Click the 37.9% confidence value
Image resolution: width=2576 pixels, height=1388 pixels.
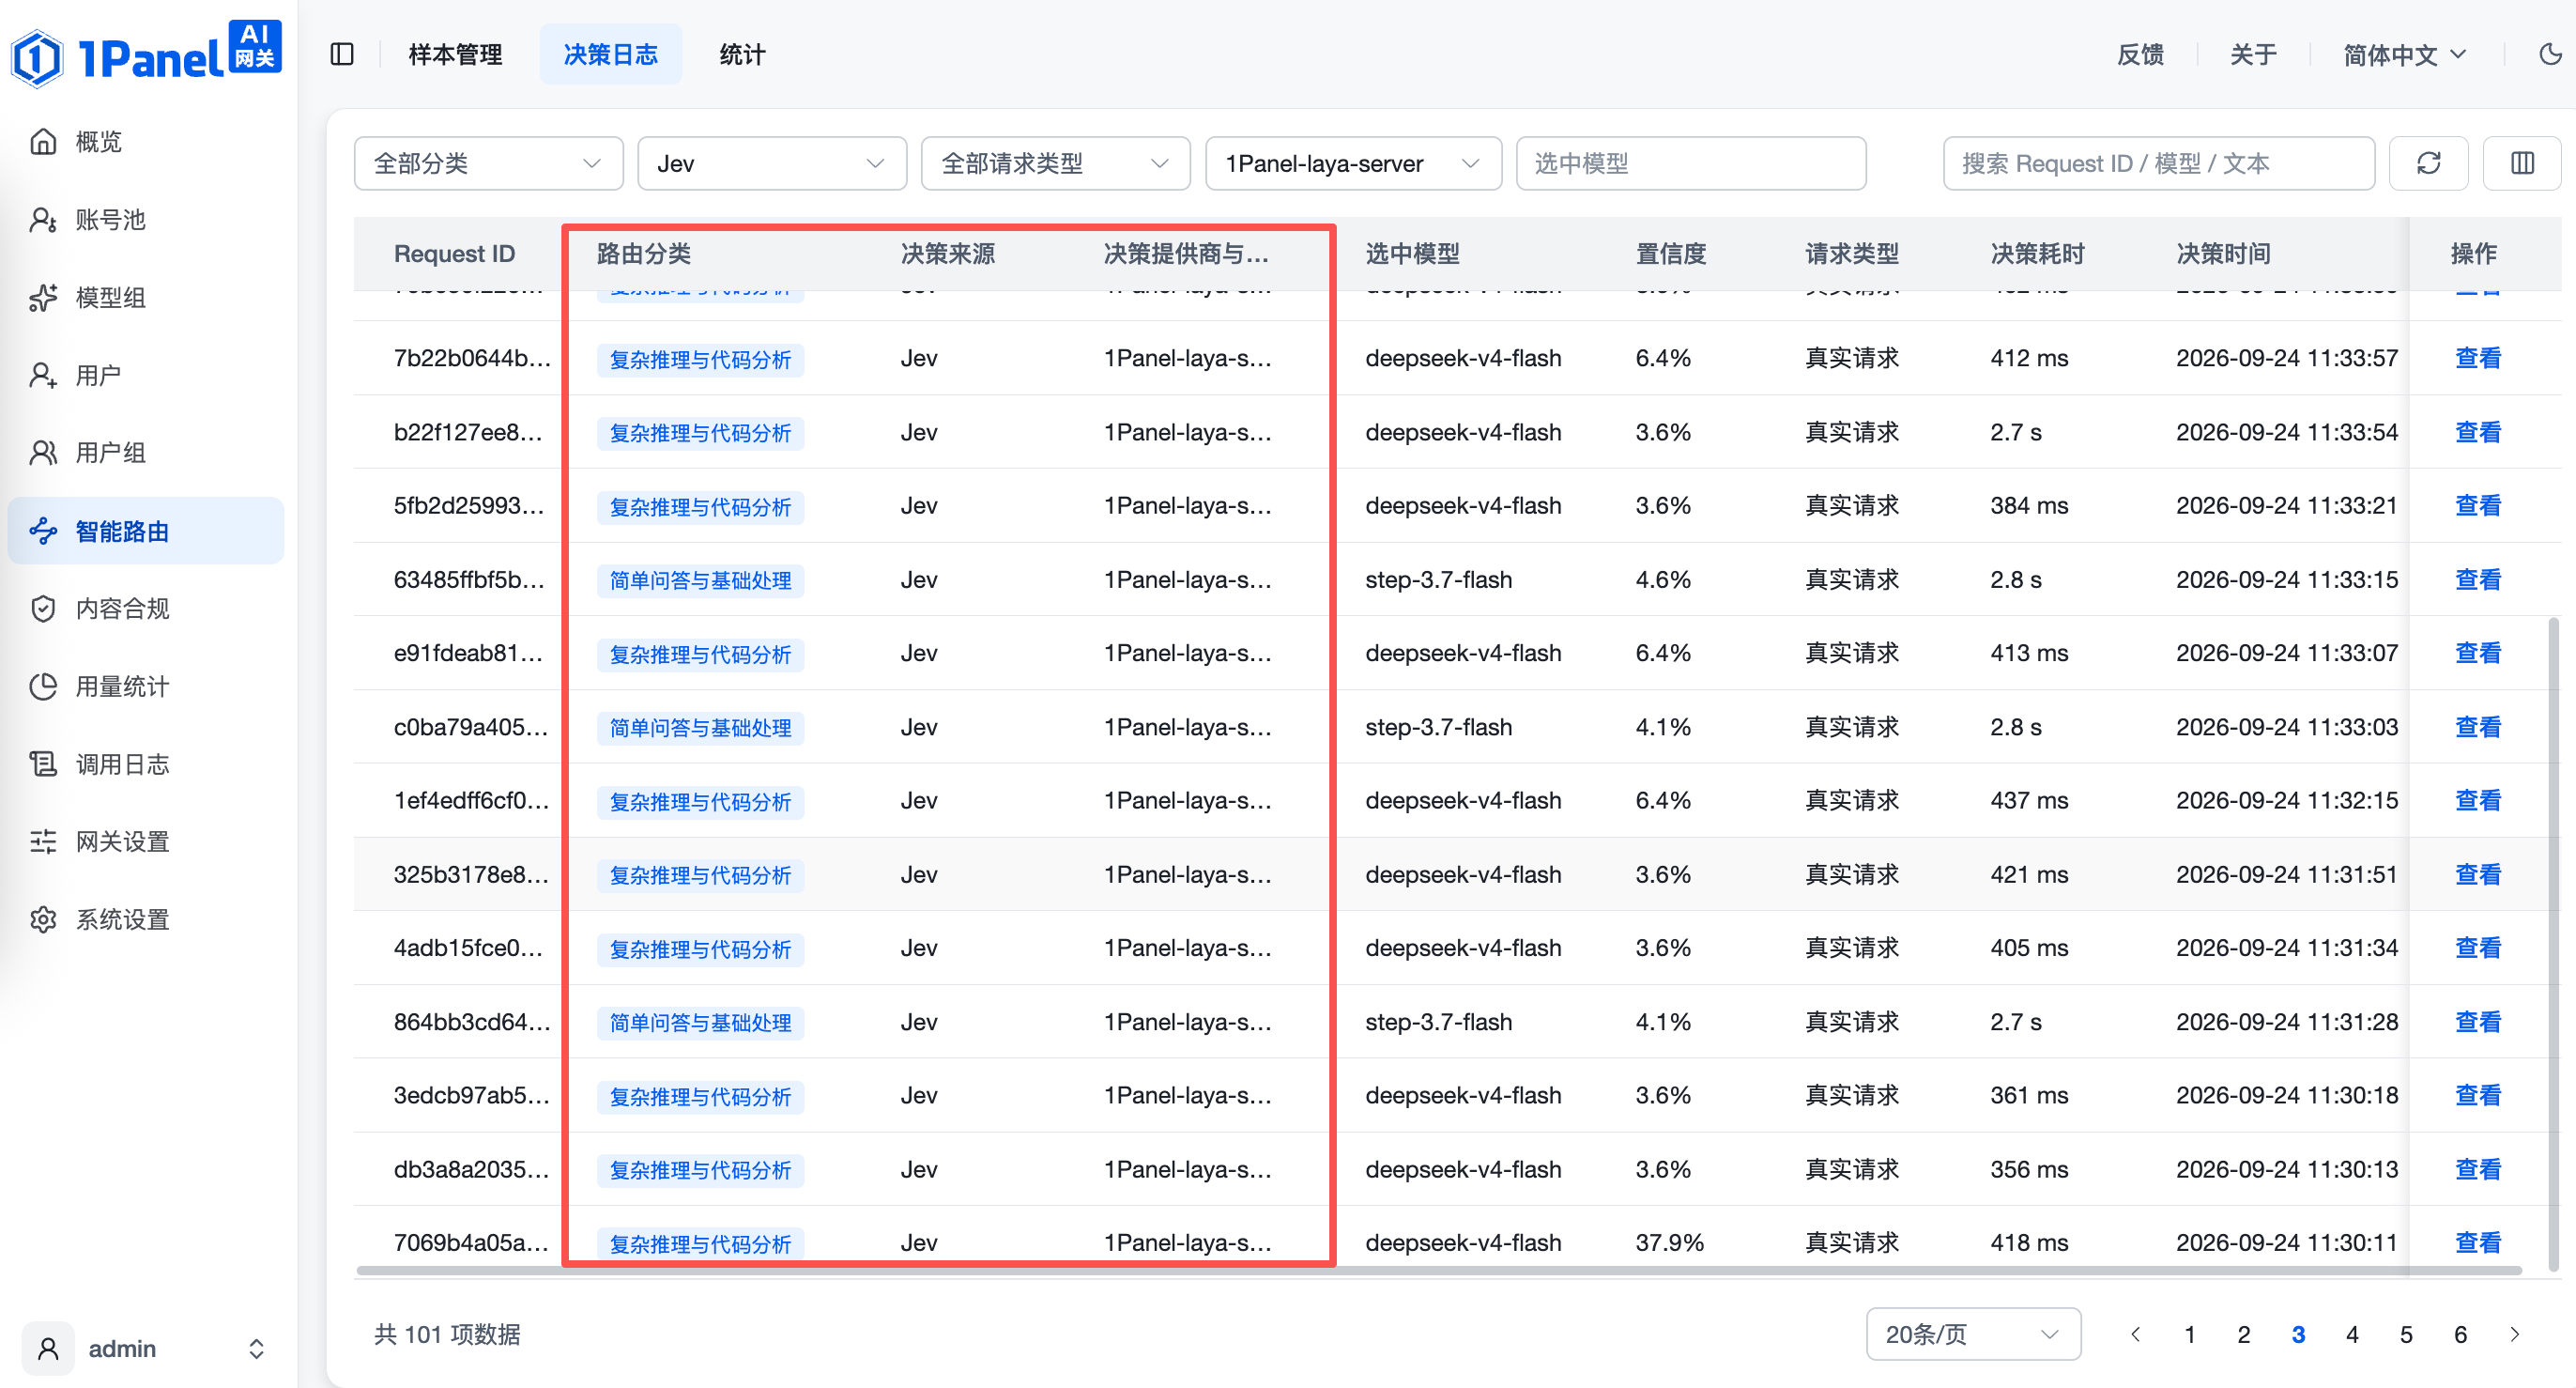[1669, 1242]
